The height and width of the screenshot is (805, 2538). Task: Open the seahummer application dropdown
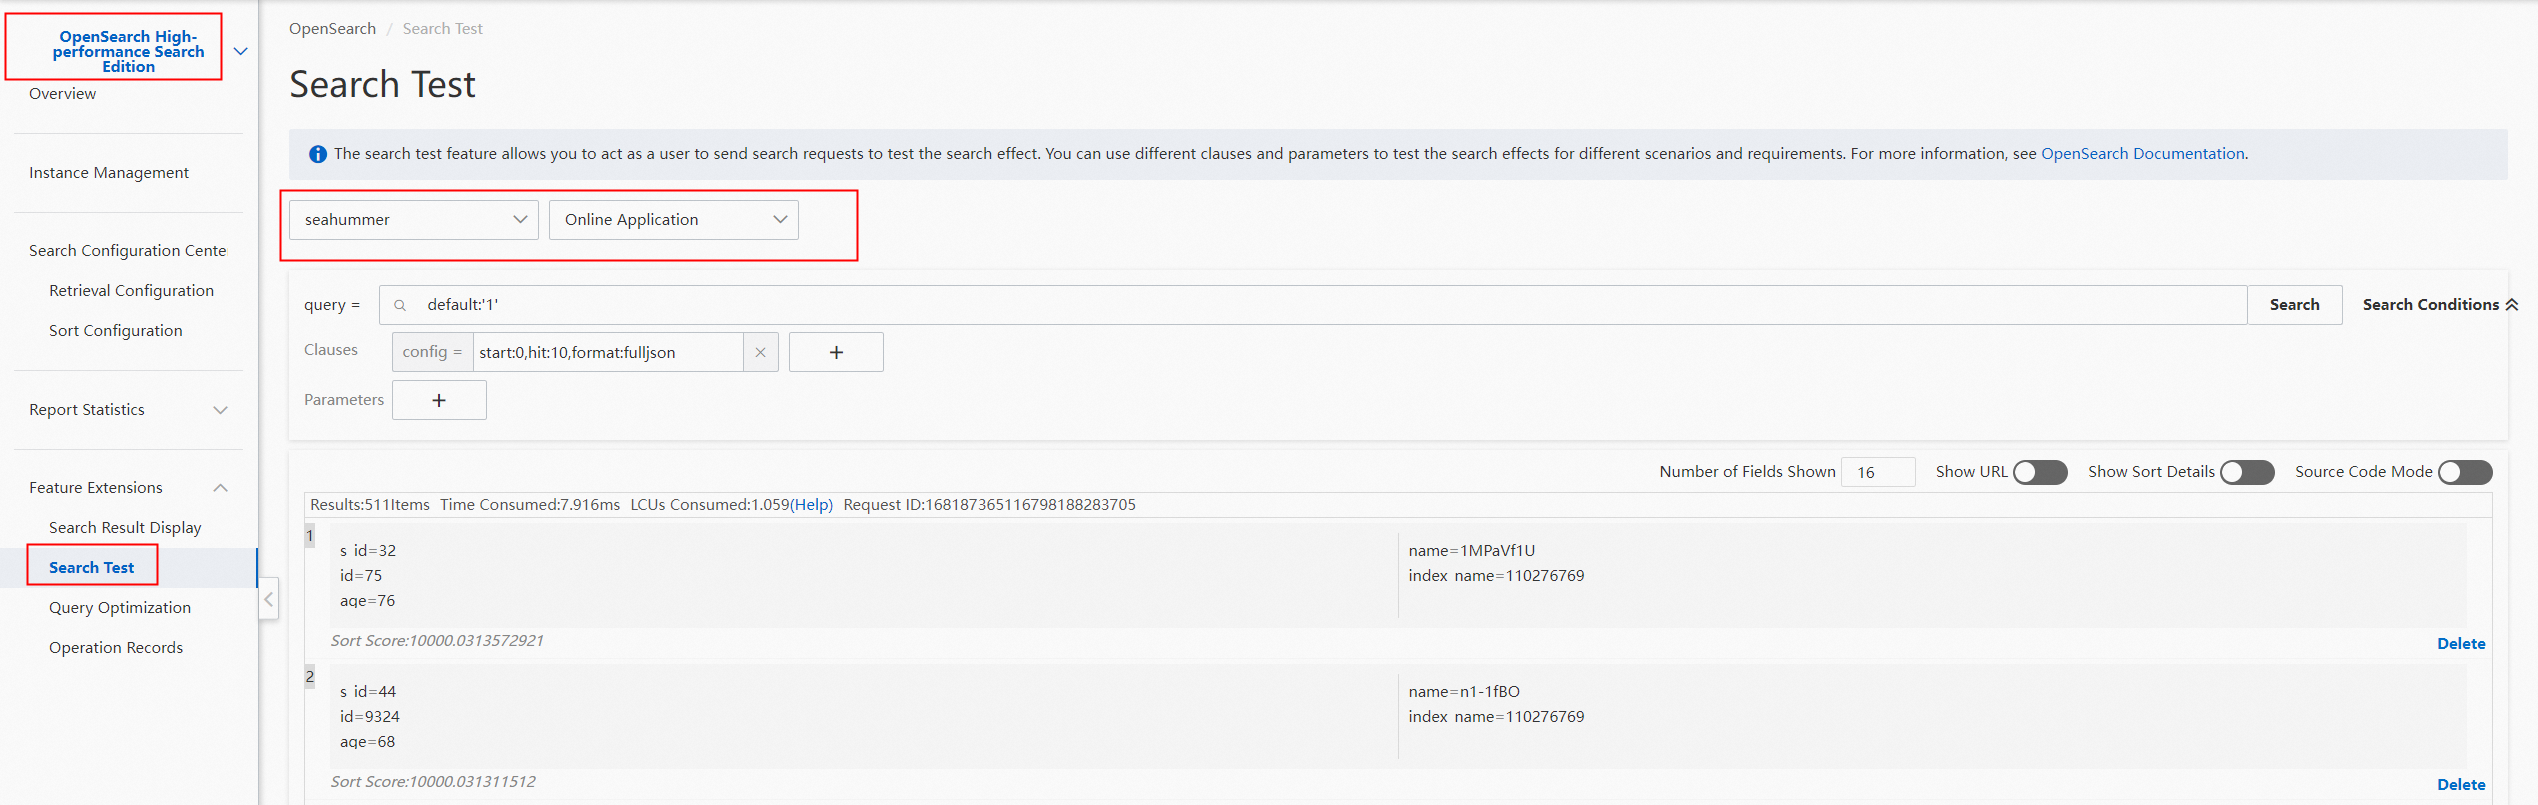[414, 220]
